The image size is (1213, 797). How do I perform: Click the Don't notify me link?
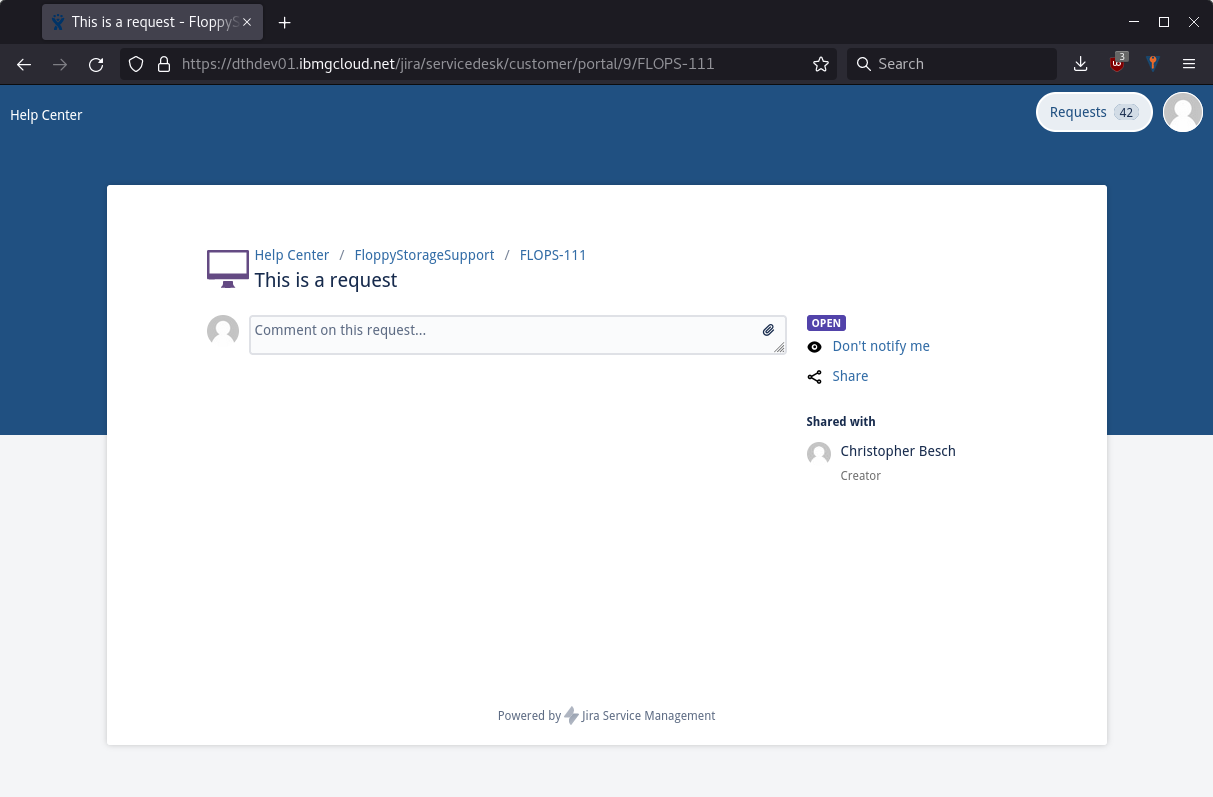[880, 346]
